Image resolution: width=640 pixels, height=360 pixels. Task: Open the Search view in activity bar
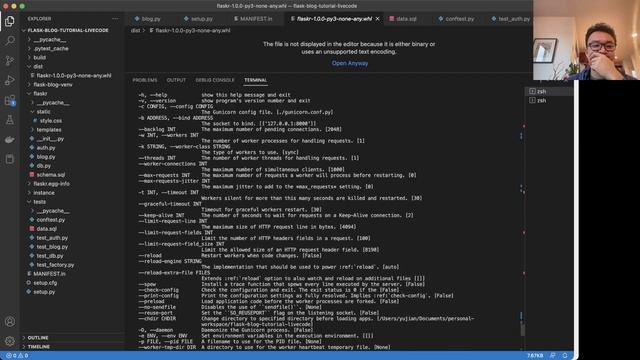click(x=10, y=41)
